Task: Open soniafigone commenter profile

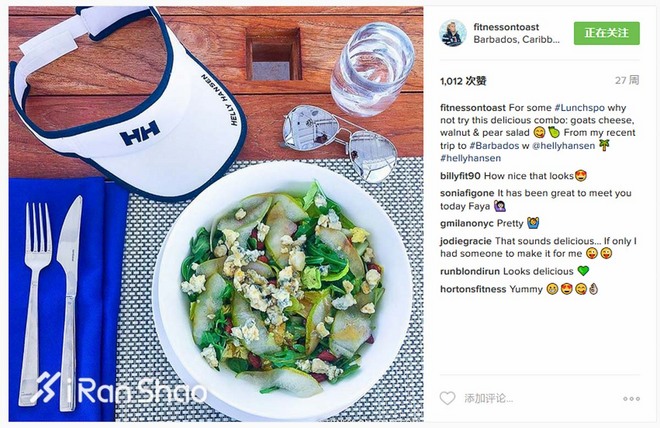Action: click(x=467, y=193)
